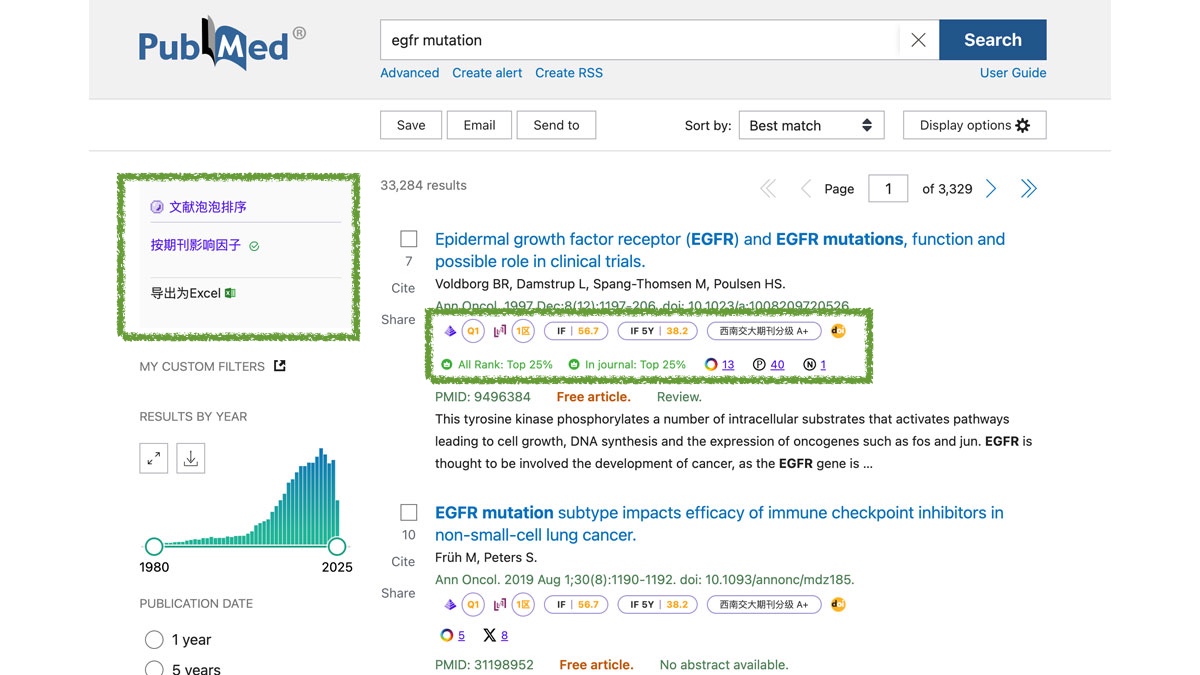Viewport: 1200px width, 675px height.
Task: Clear the search box with X icon
Action: click(918, 40)
